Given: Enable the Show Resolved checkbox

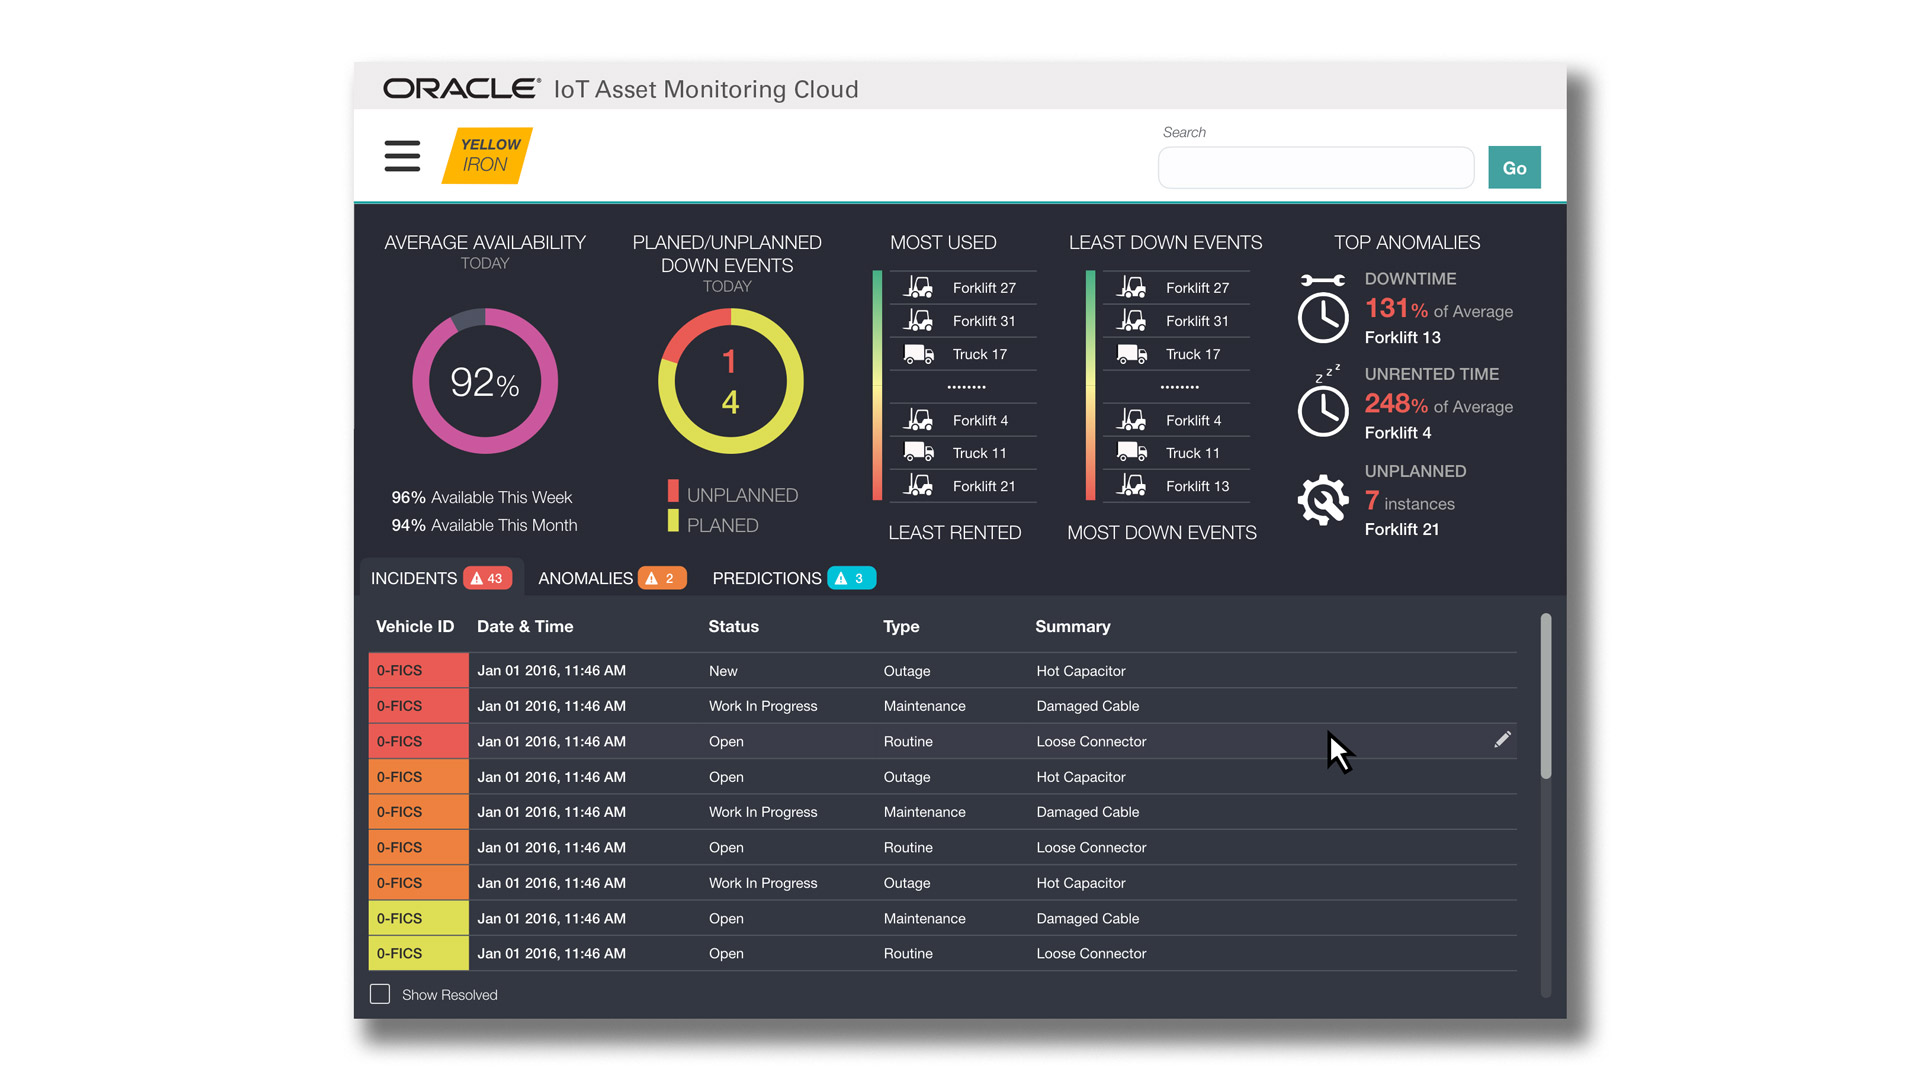Looking at the screenshot, I should click(x=380, y=994).
